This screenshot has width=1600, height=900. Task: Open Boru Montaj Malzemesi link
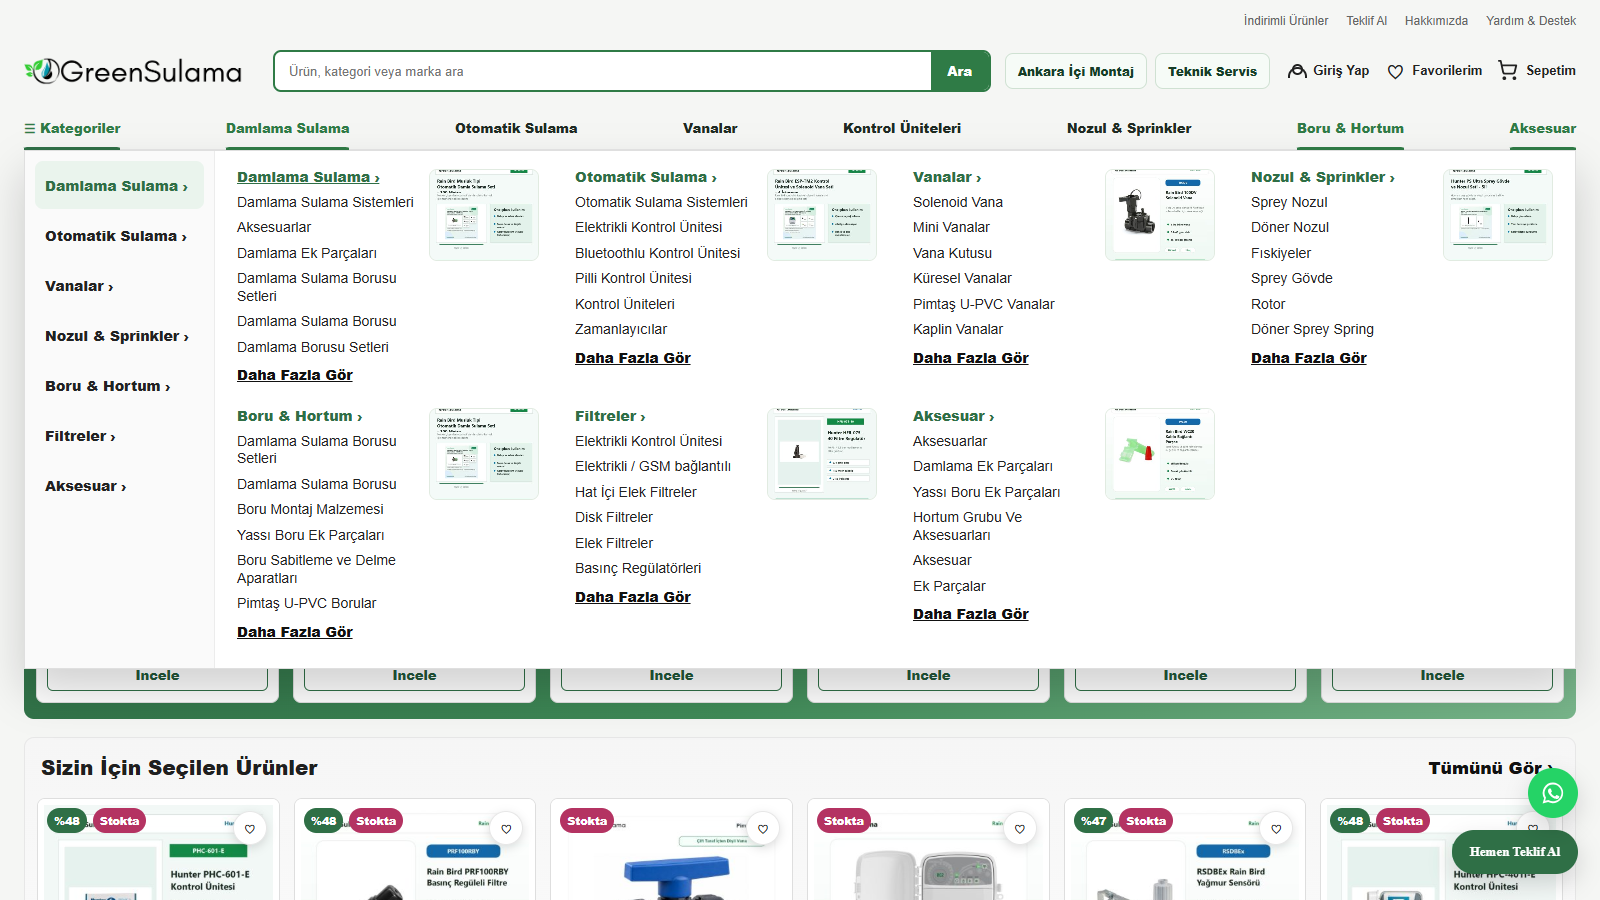pos(310,509)
